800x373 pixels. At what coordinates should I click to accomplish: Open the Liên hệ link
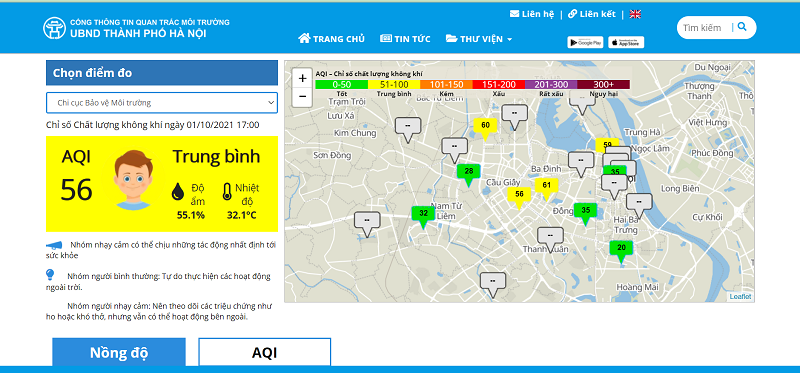click(532, 14)
